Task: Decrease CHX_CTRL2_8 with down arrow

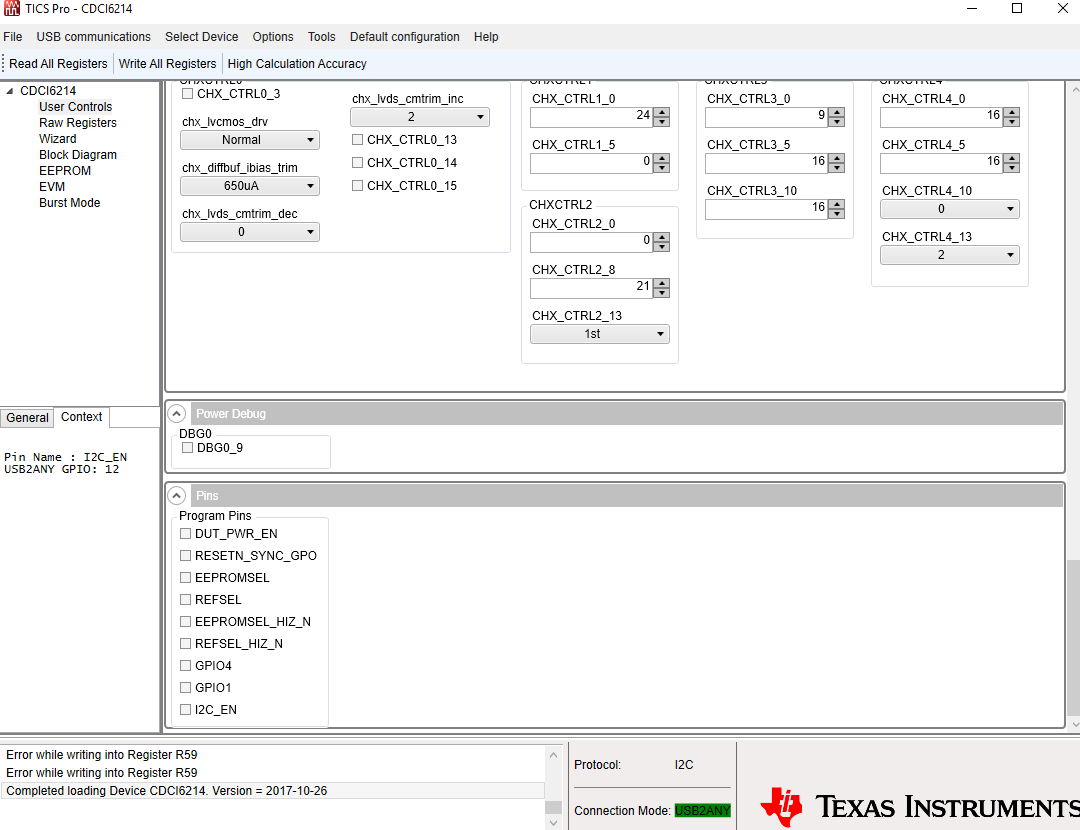Action: pyautogui.click(x=662, y=292)
